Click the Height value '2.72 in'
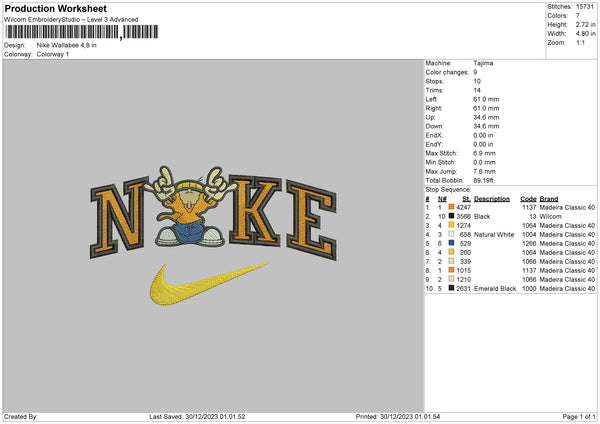The width and height of the screenshot is (600, 424). (585, 24)
